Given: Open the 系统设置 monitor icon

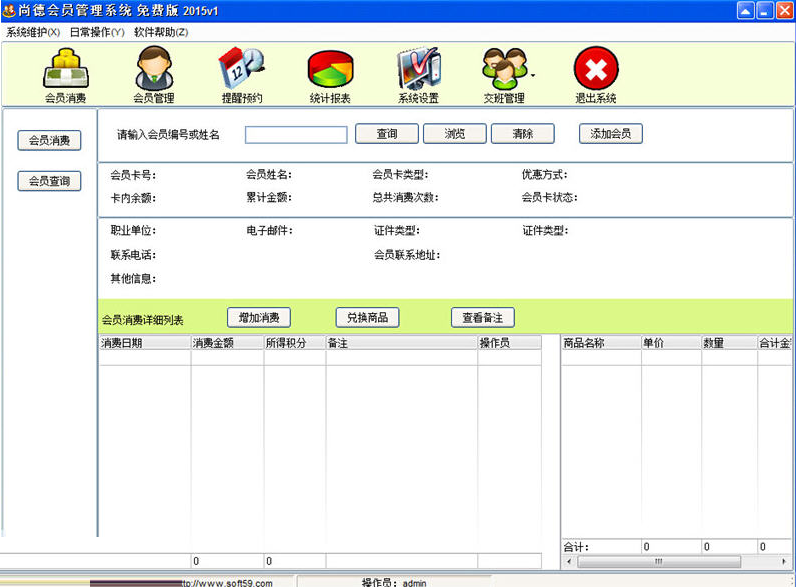Looking at the screenshot, I should (x=418, y=75).
